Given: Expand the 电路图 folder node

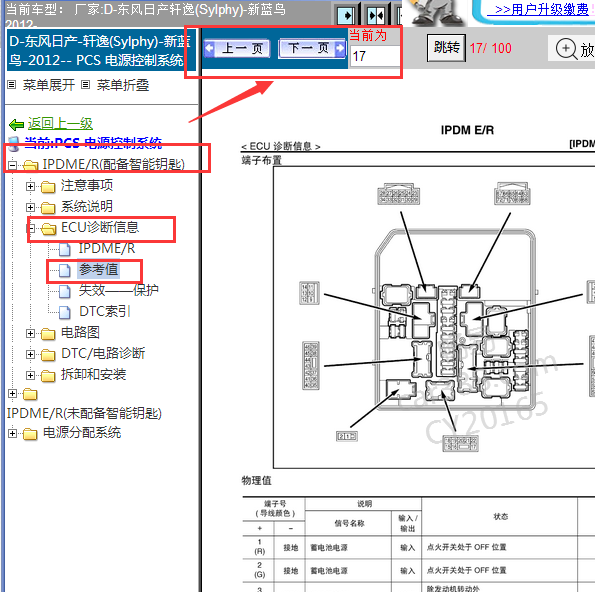Looking at the screenshot, I should click(30, 334).
